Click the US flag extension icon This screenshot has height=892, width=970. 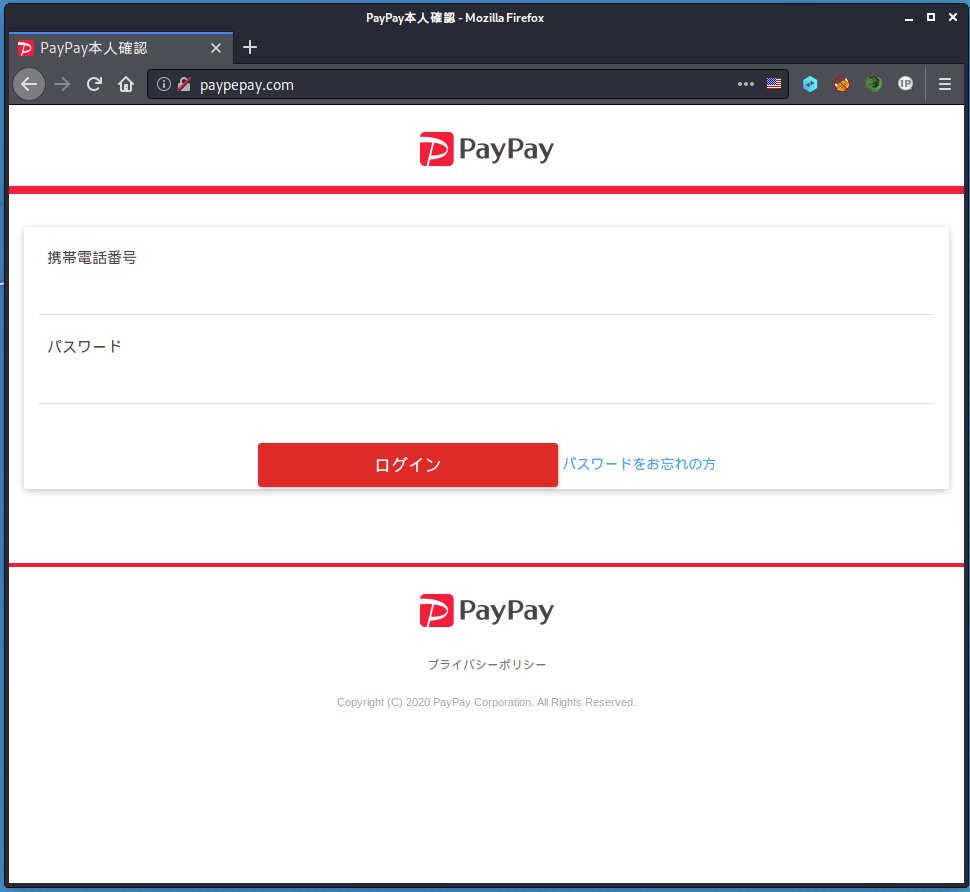pyautogui.click(x=774, y=84)
